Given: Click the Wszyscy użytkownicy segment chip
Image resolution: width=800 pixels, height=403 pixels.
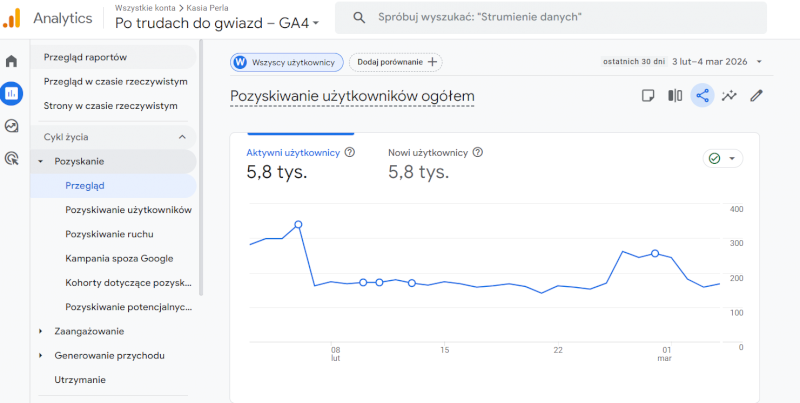Looking at the screenshot, I should pyautogui.click(x=287, y=62).
